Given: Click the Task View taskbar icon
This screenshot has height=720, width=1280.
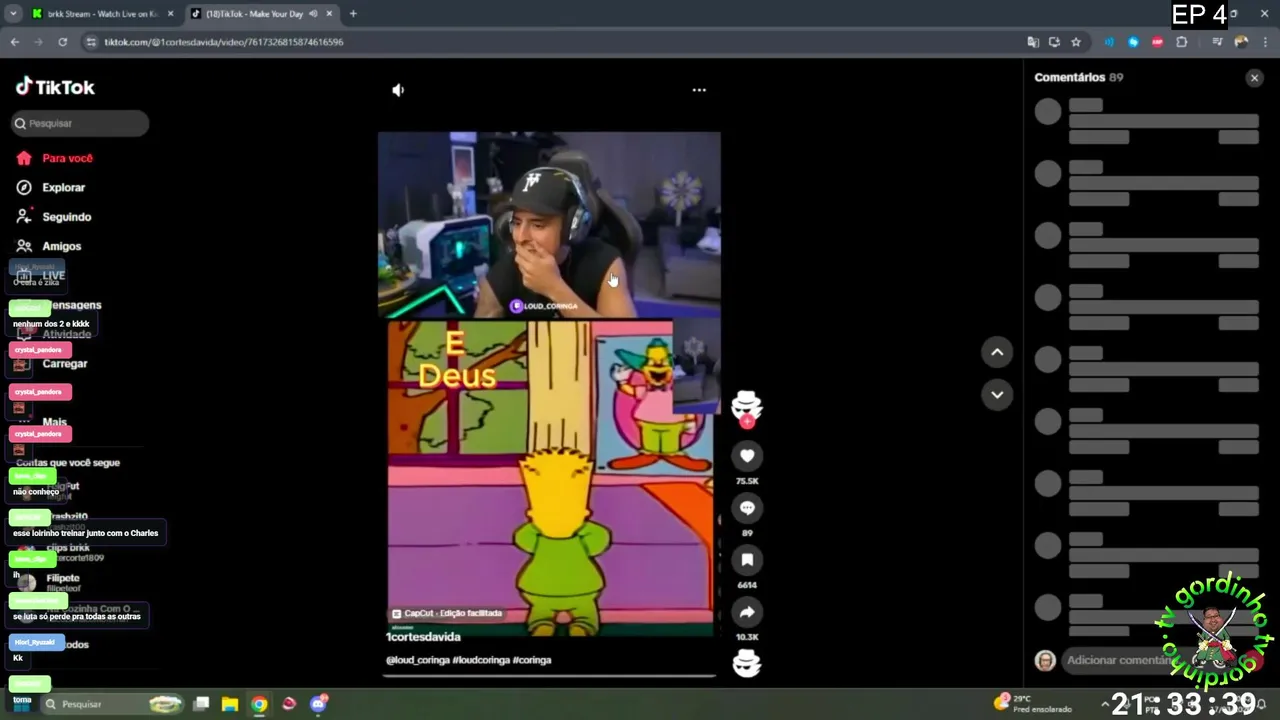Looking at the screenshot, I should tap(200, 704).
